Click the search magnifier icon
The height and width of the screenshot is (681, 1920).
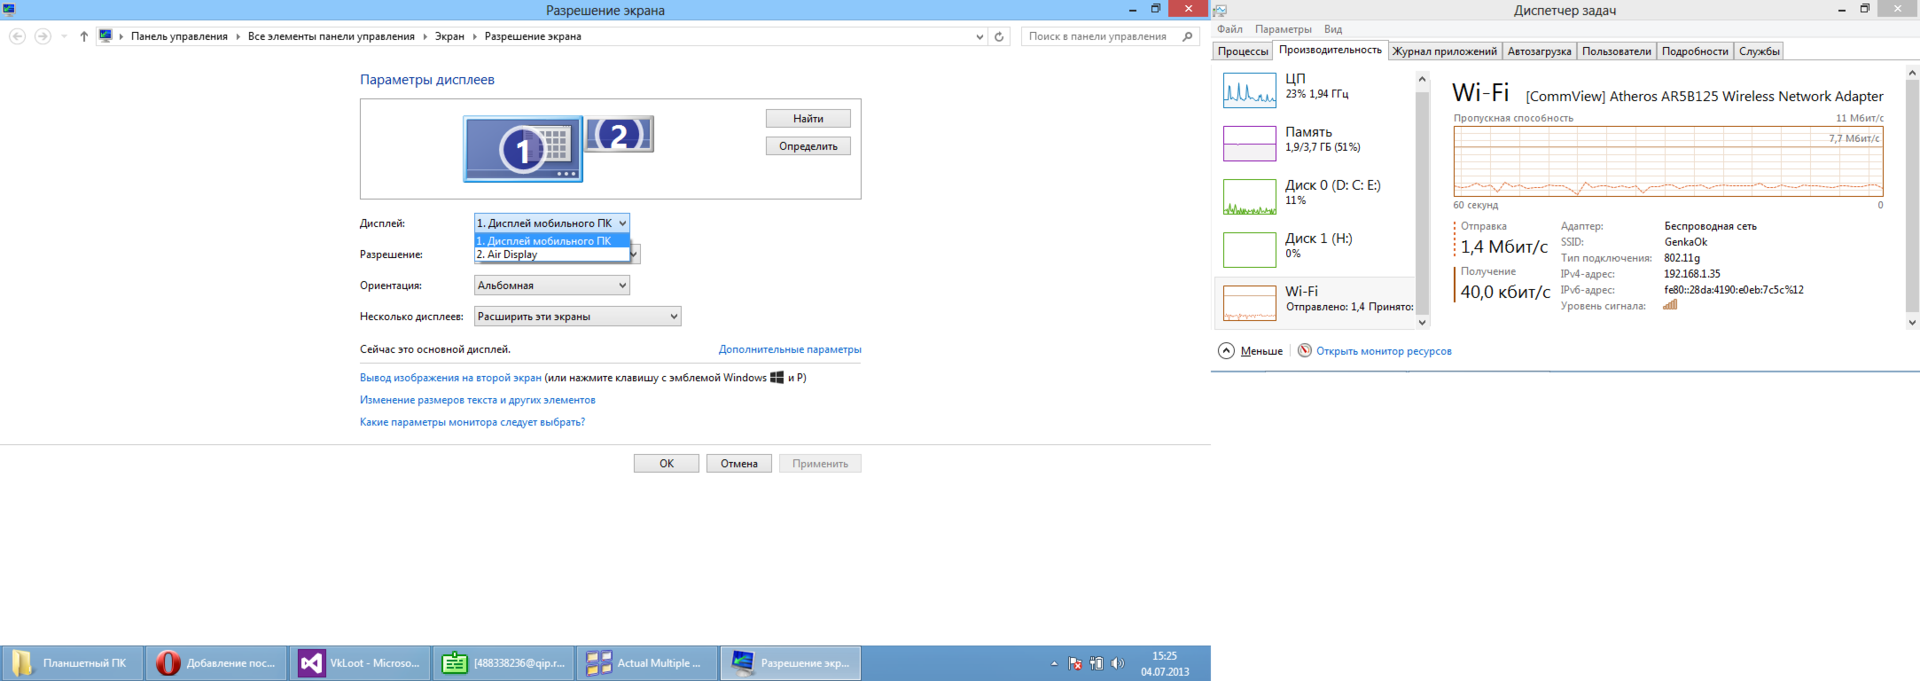1187,36
